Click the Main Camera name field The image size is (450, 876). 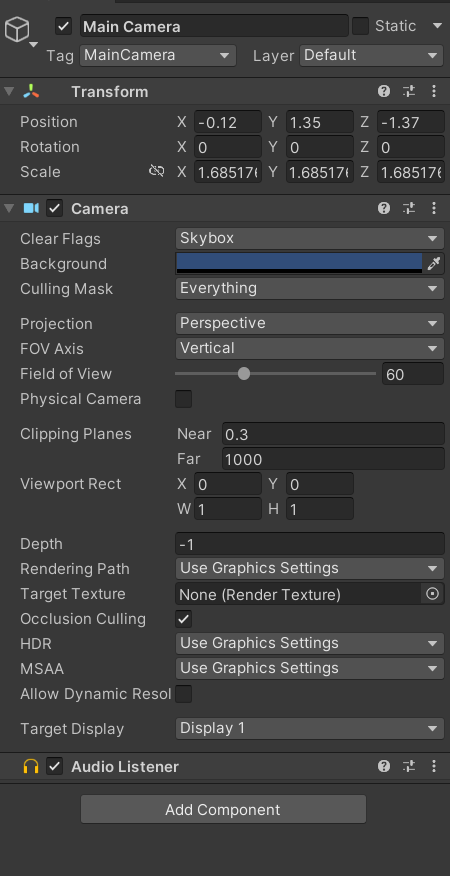click(x=214, y=26)
